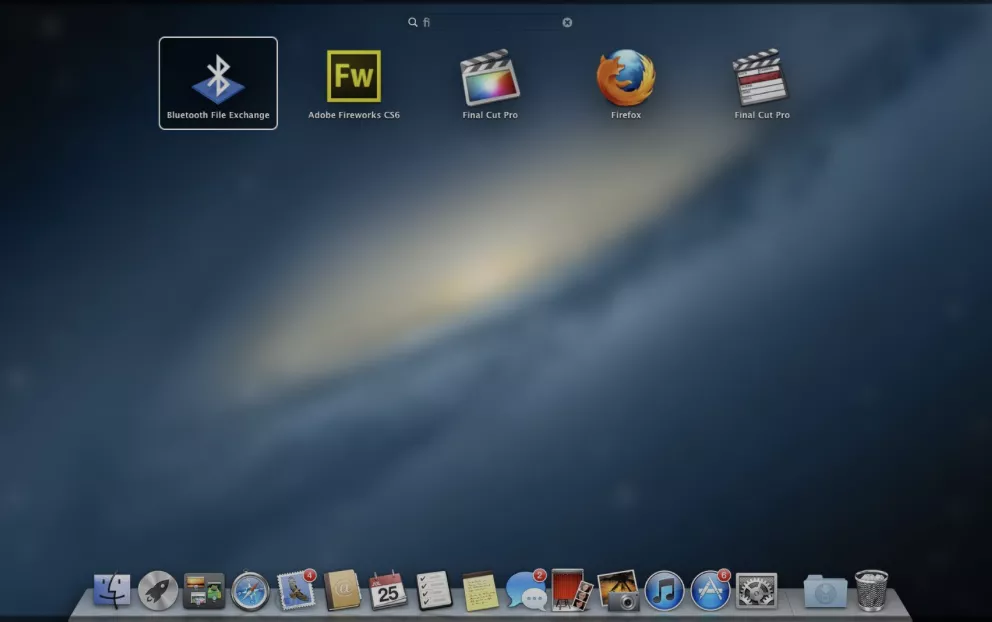Open the Downloads folder stack in Dock
The image size is (992, 622).
coord(825,592)
